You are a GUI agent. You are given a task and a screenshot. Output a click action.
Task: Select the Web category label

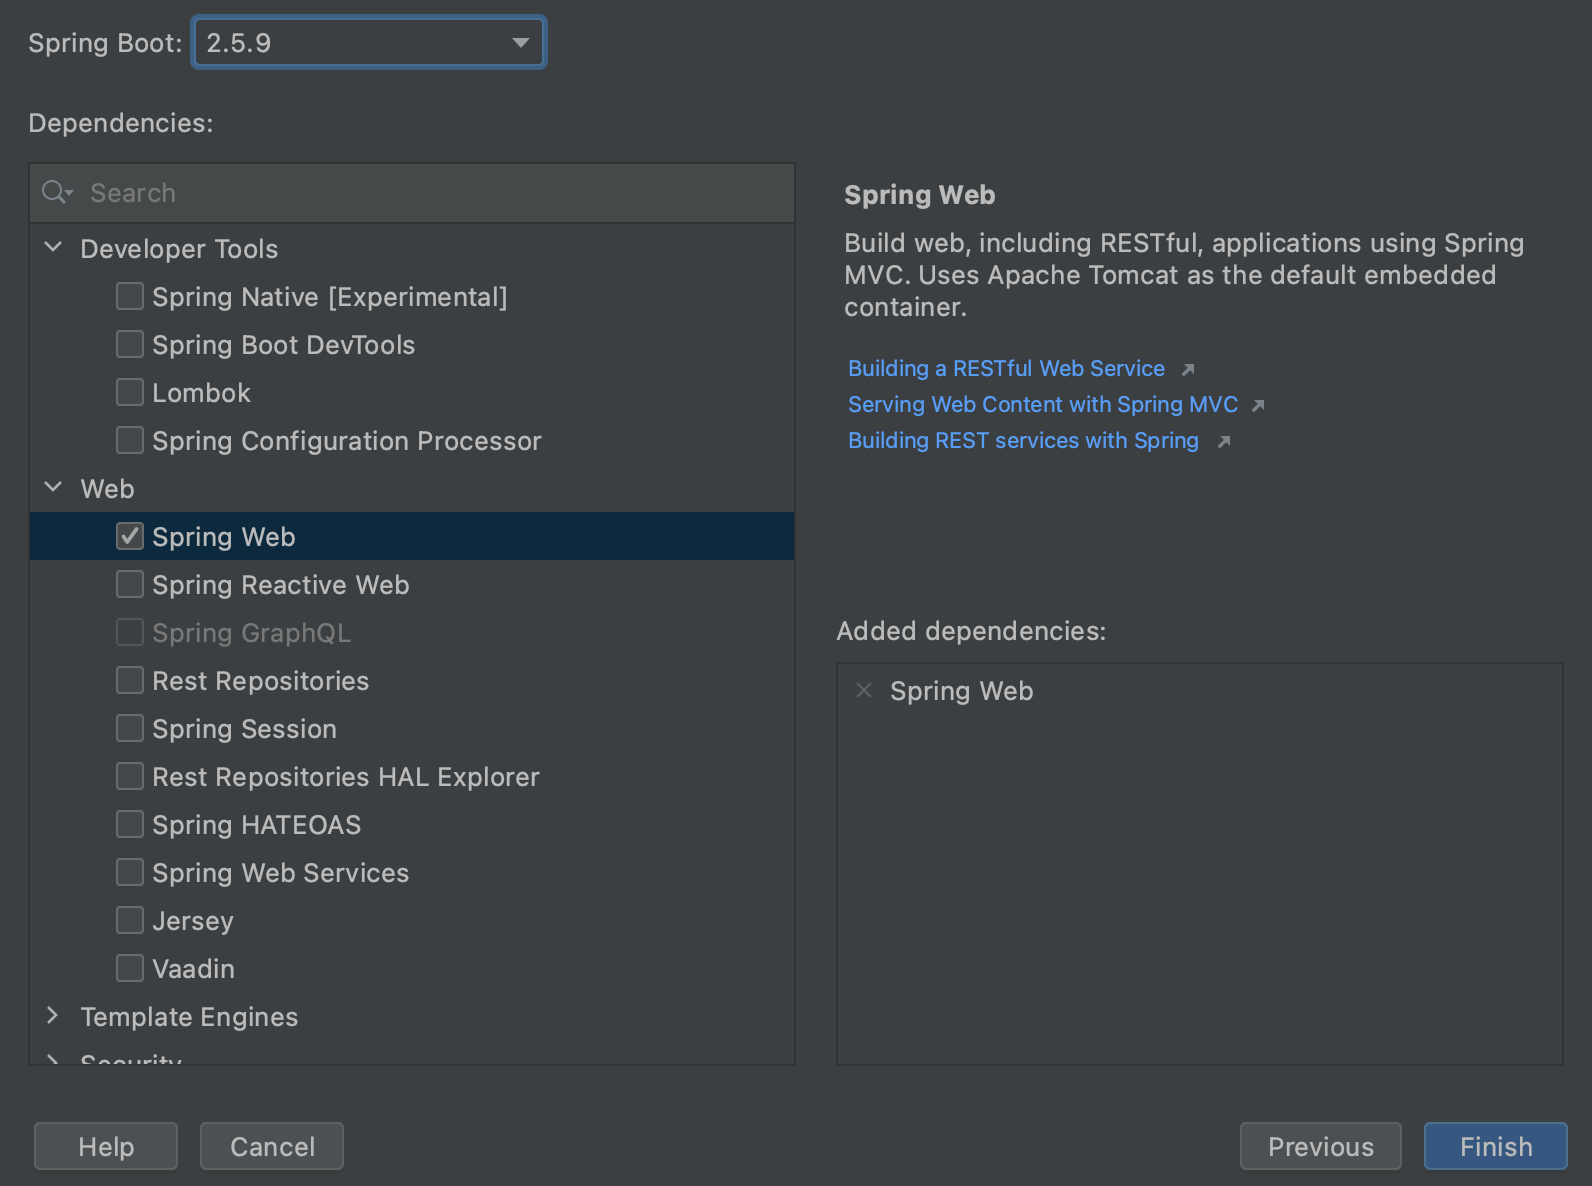point(107,488)
